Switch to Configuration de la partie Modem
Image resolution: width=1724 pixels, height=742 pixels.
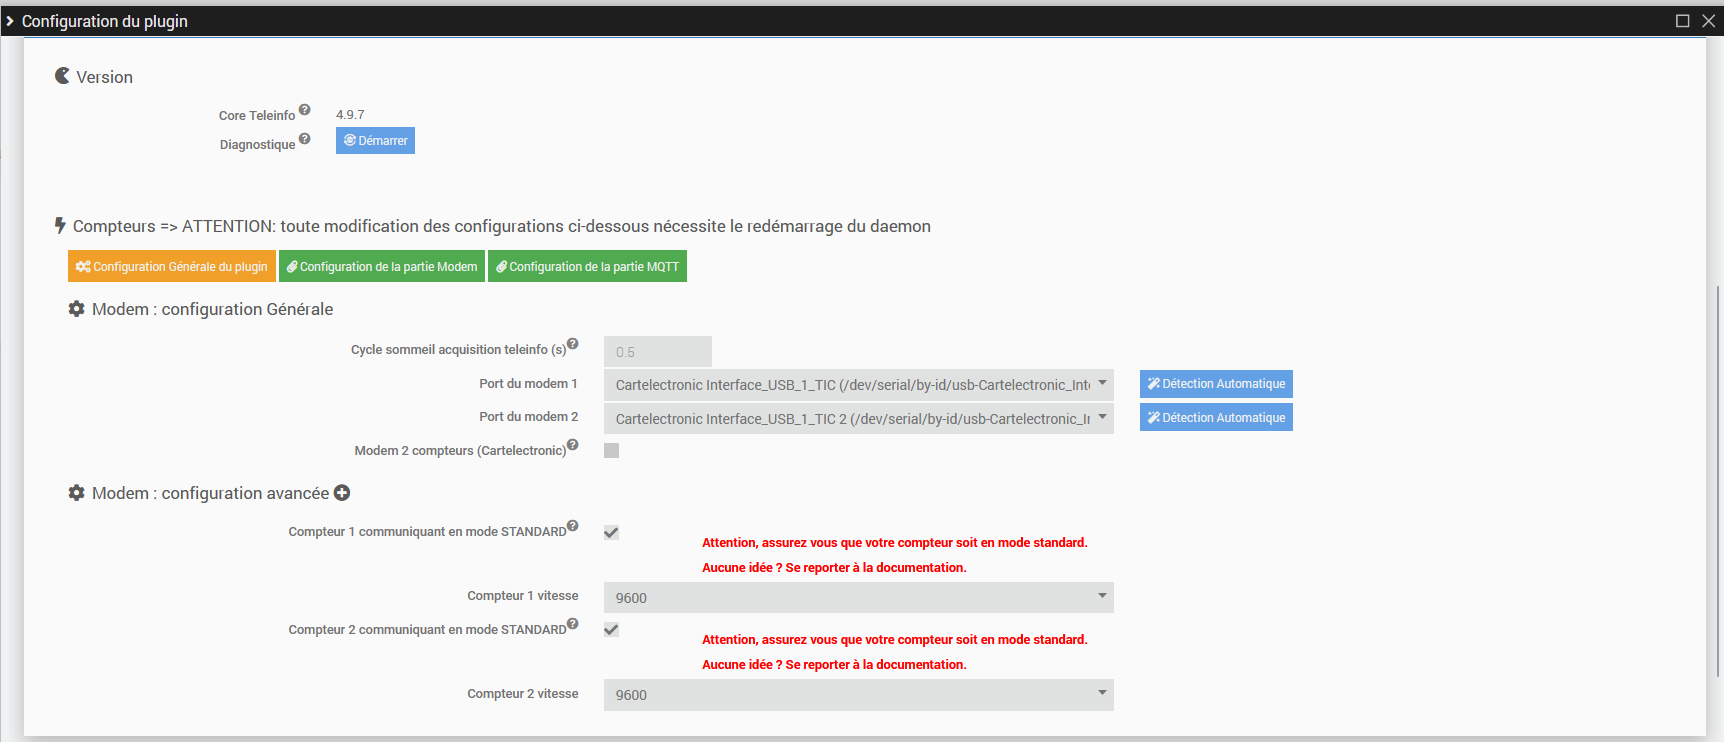point(382,266)
